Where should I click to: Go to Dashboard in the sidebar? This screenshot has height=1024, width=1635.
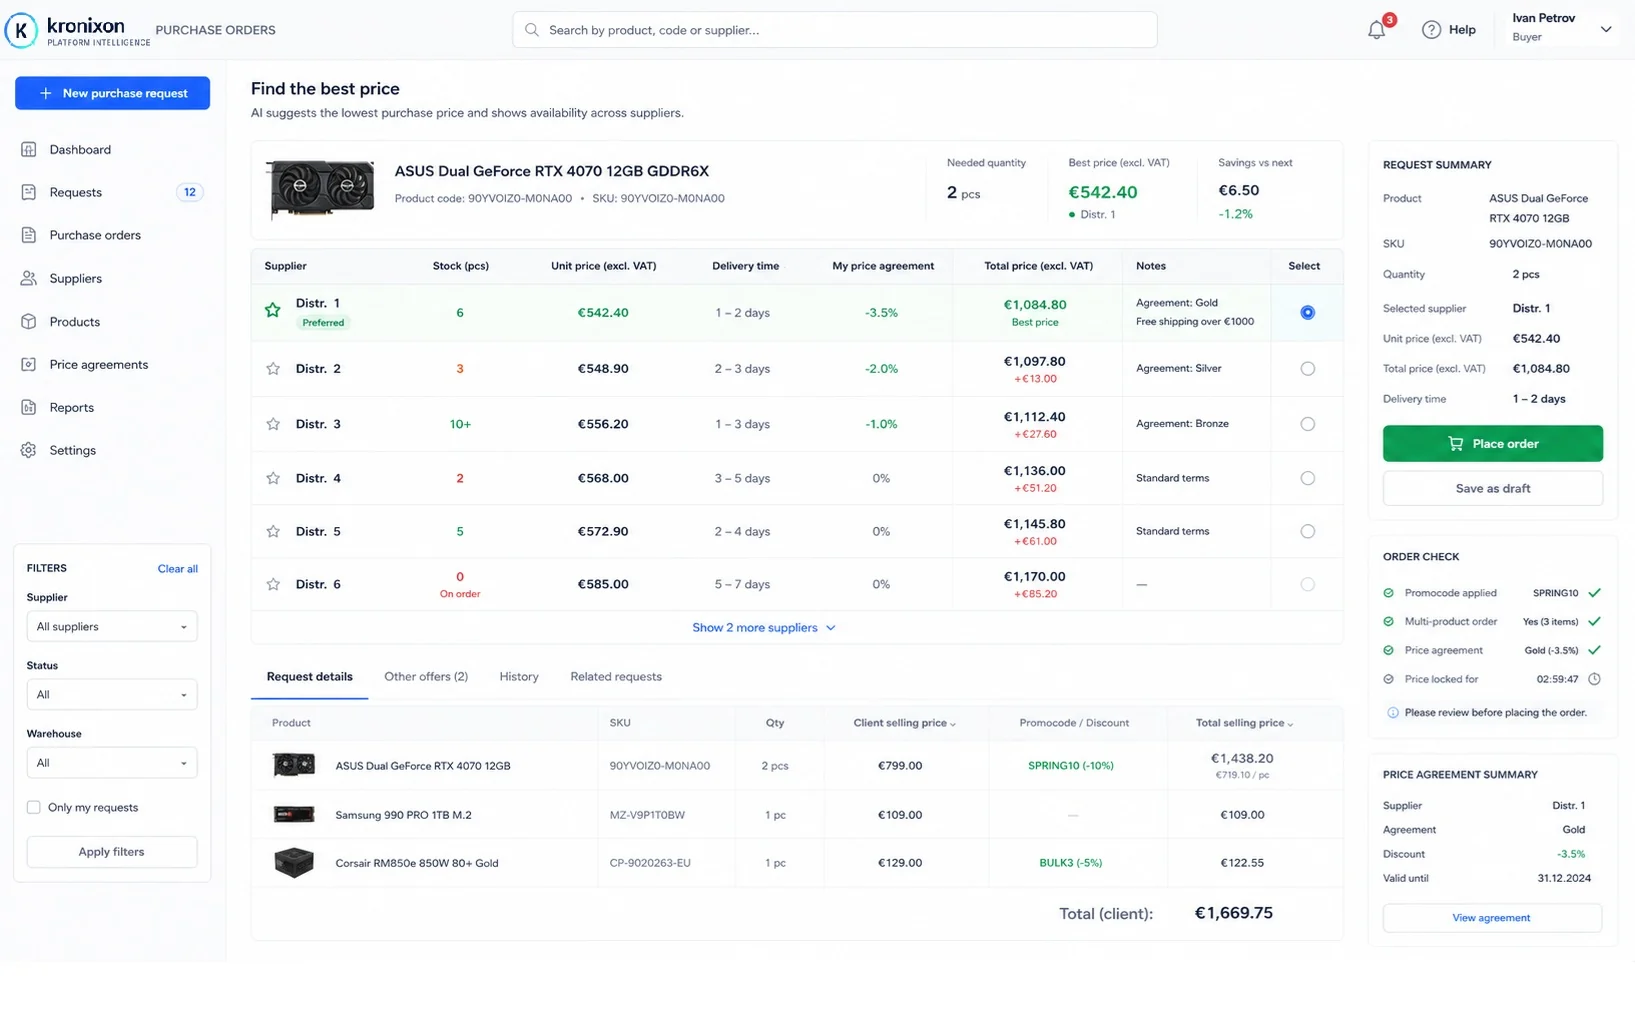tap(80, 150)
